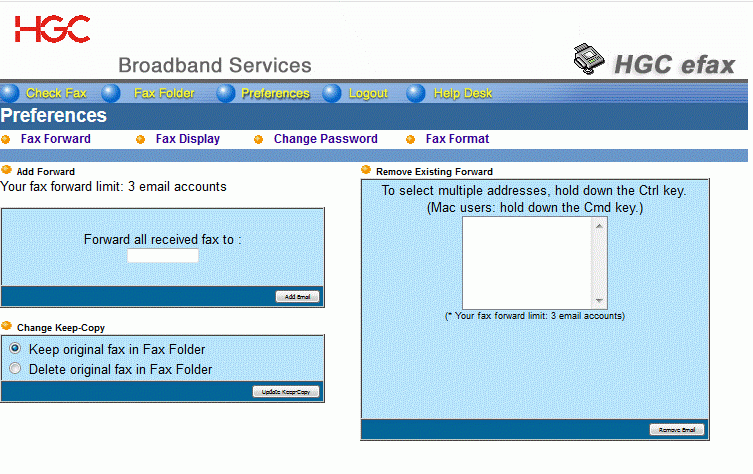This screenshot has height=474, width=753.
Task: Click the 'To select multiple addresses' instruction text
Action: pos(534,191)
